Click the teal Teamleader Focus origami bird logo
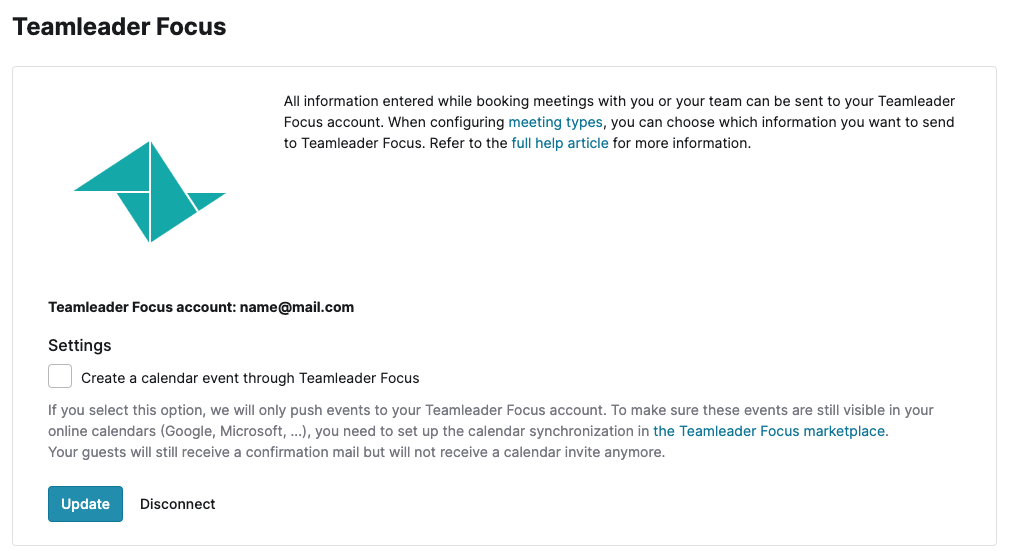 tap(150, 192)
